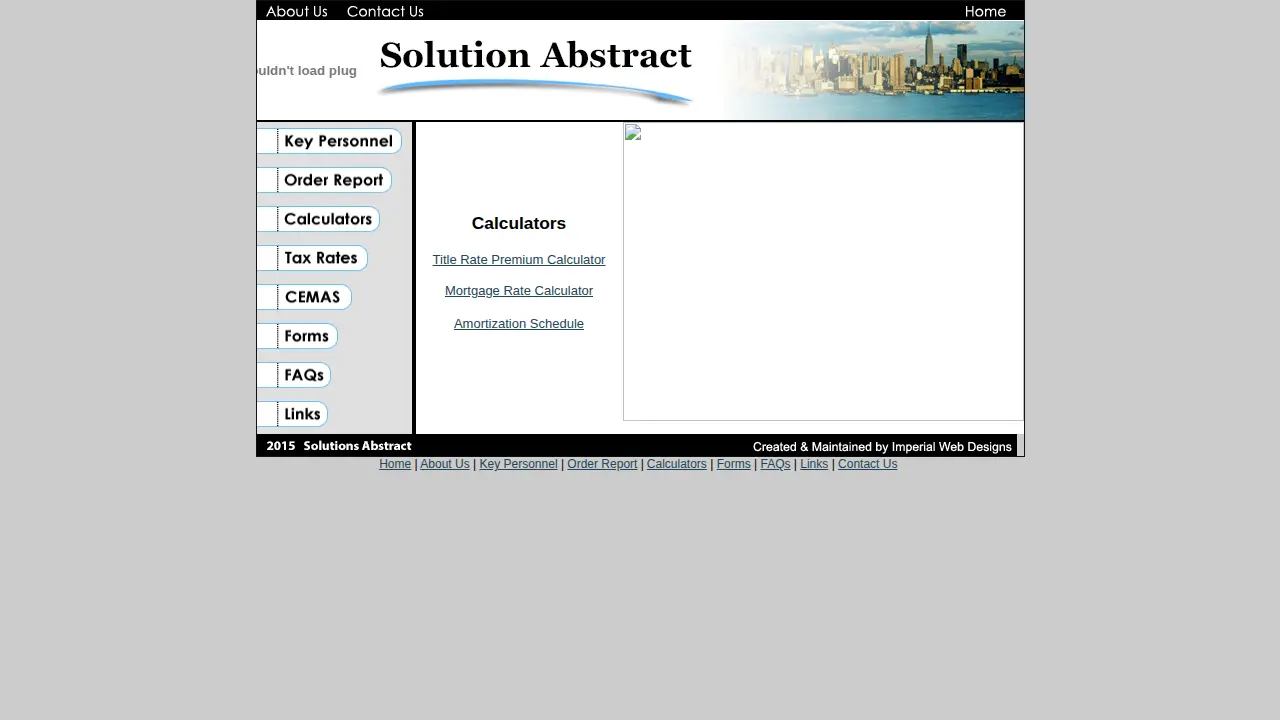Follow the footer Home link

(x=395, y=464)
